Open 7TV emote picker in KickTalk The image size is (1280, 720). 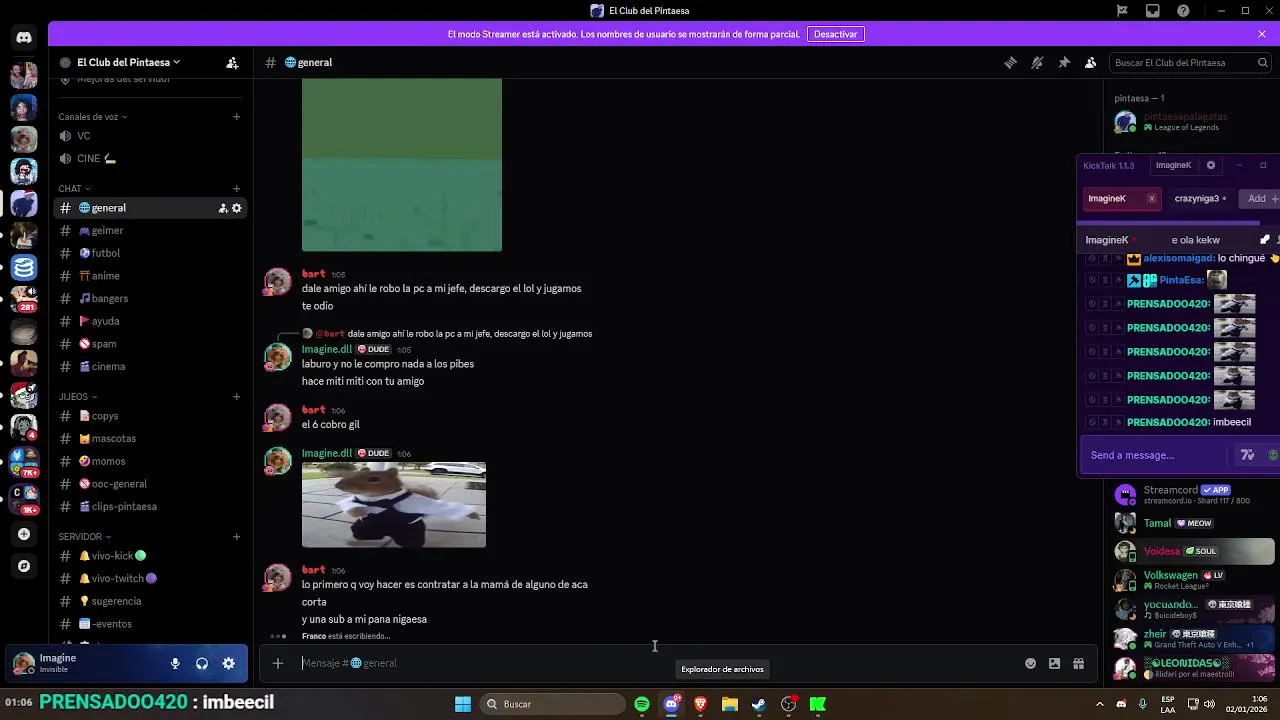(x=1247, y=455)
